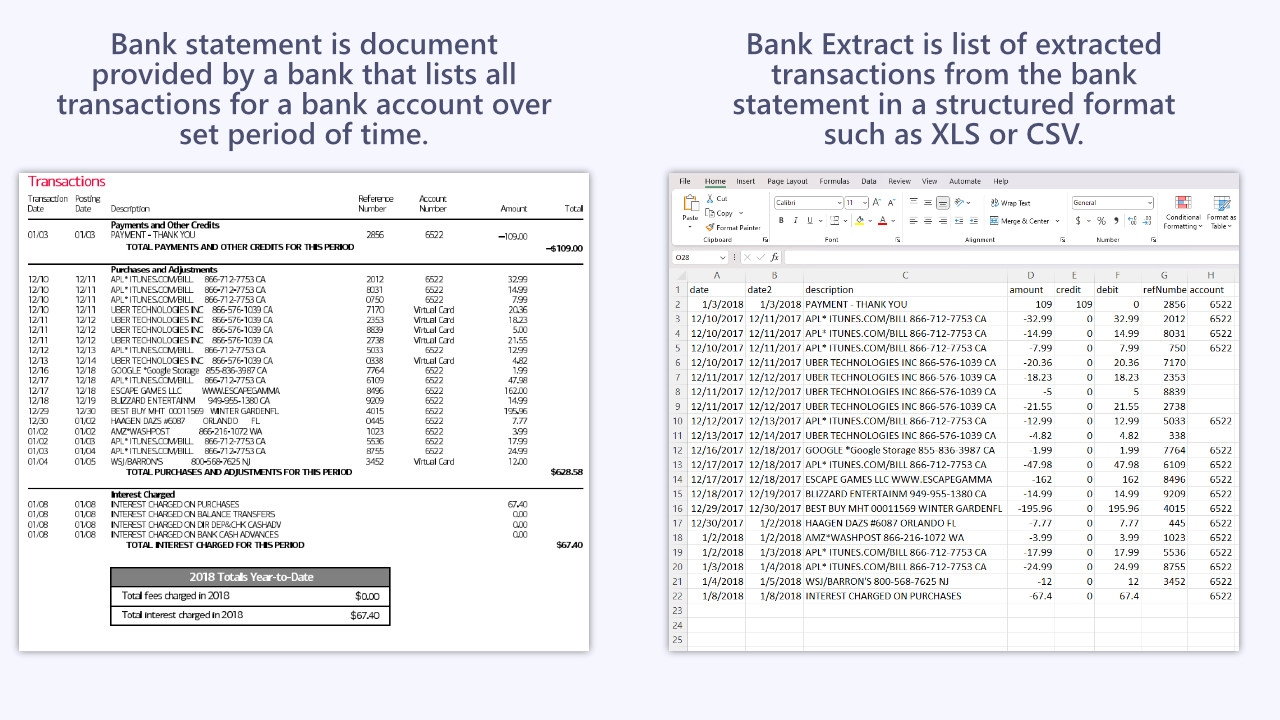Click the Increase Decimal icon

point(1132,221)
